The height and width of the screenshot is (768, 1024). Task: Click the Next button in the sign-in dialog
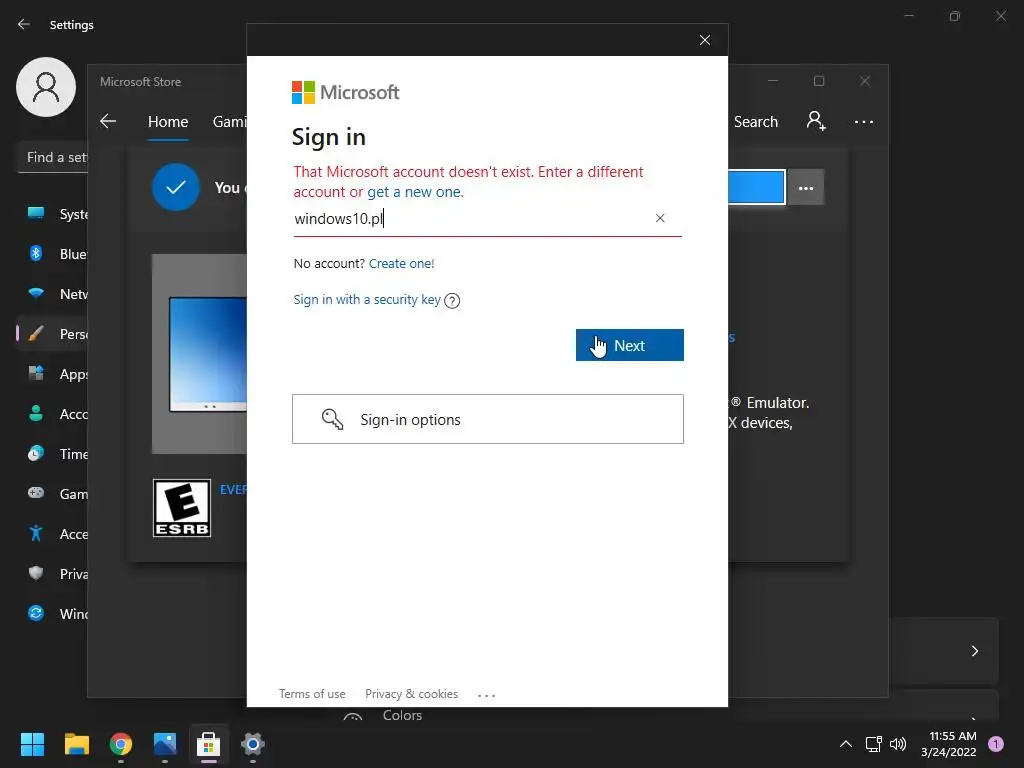630,345
